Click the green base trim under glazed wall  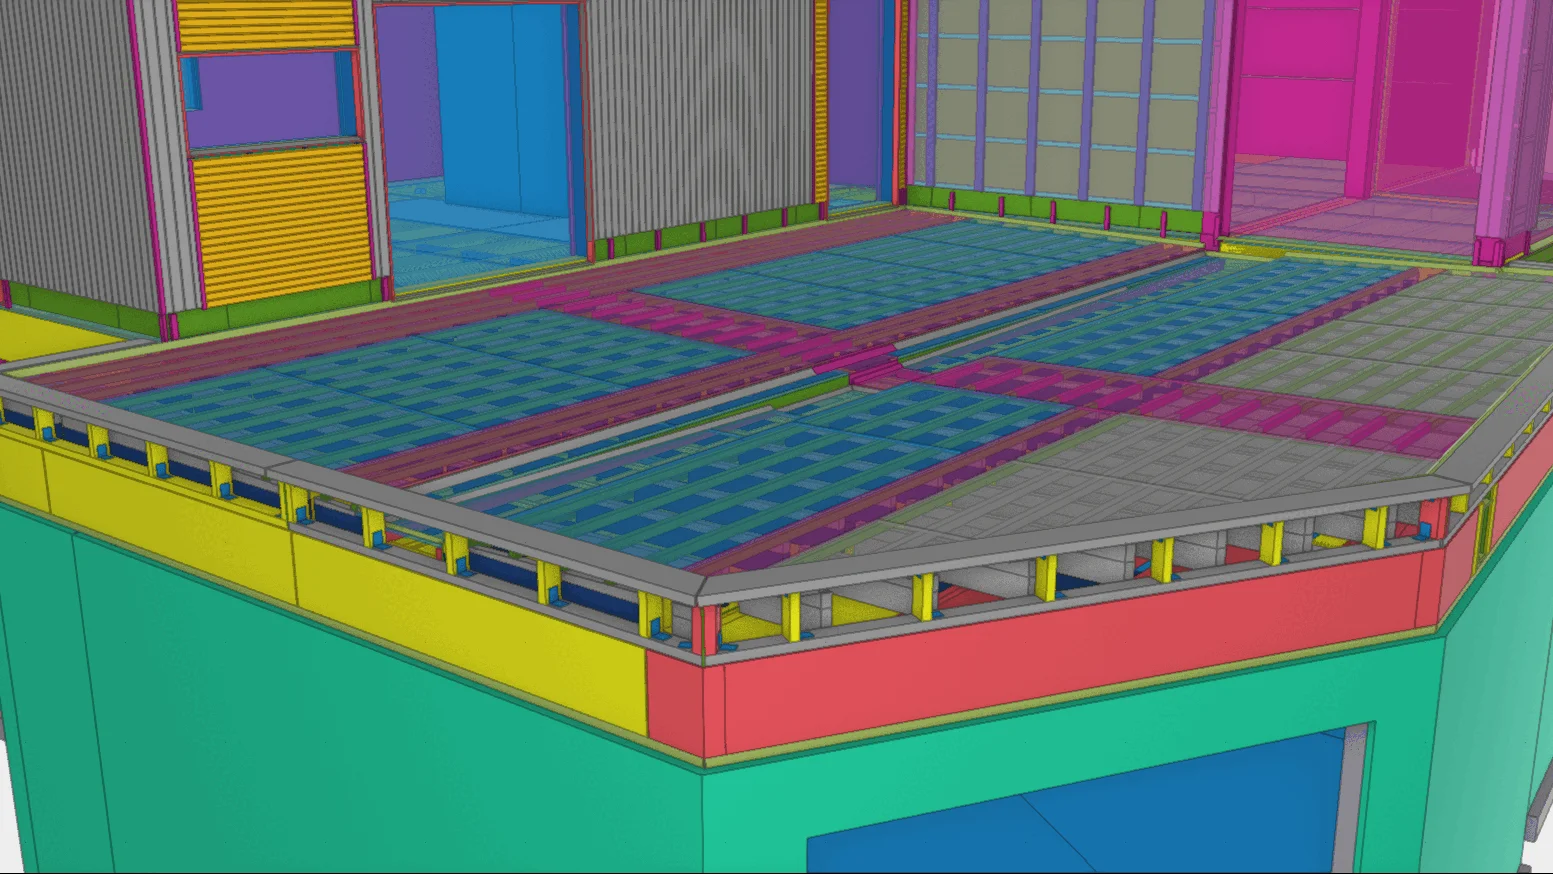click(1050, 208)
